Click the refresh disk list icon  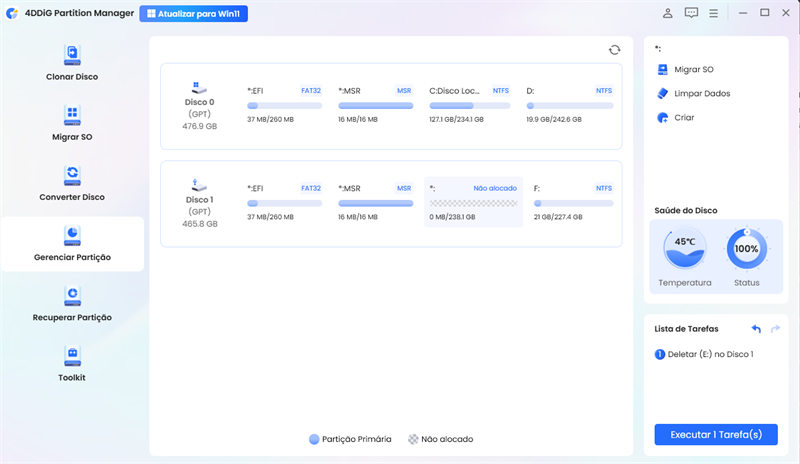614,50
